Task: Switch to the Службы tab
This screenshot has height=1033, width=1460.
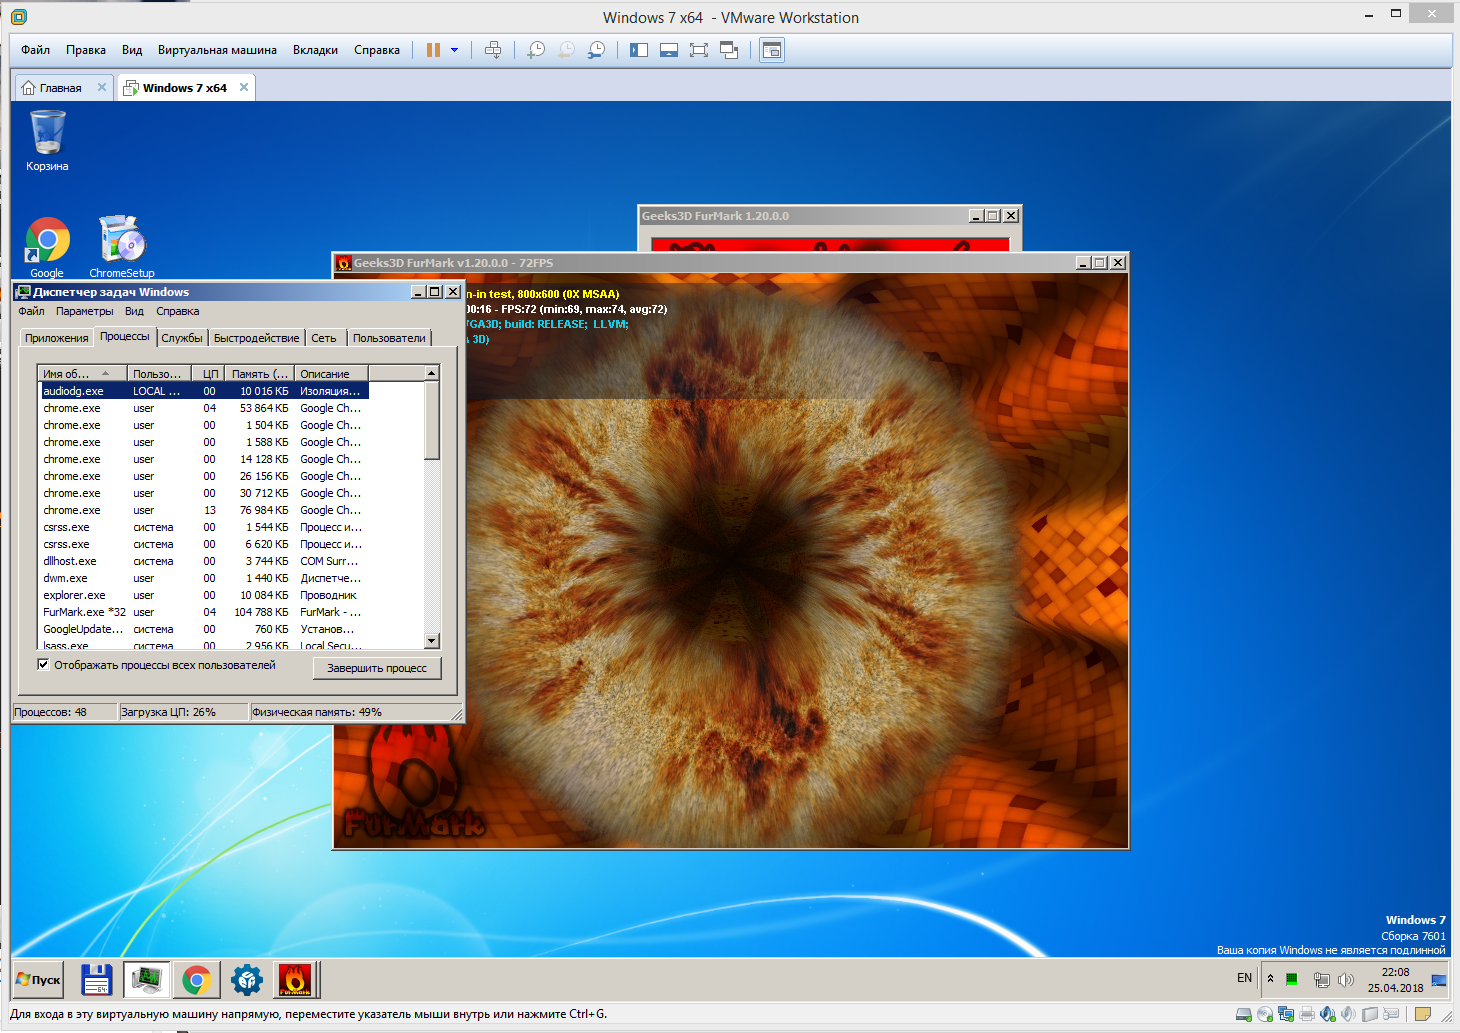Action: (182, 338)
